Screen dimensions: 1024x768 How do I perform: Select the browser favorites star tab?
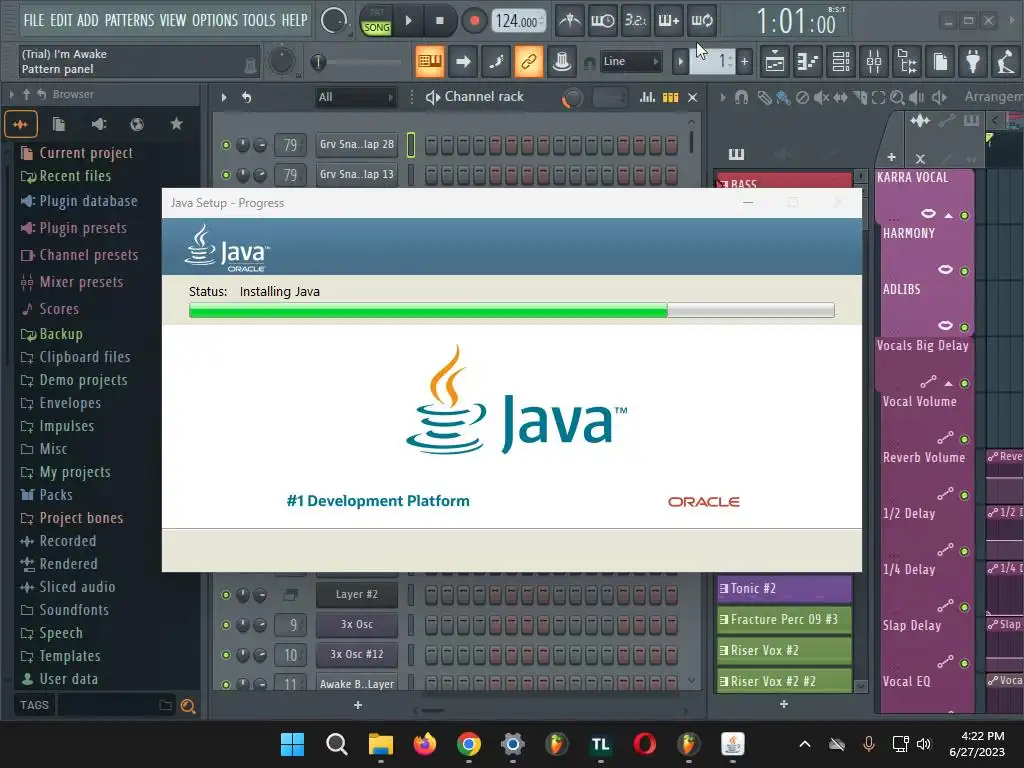point(176,124)
